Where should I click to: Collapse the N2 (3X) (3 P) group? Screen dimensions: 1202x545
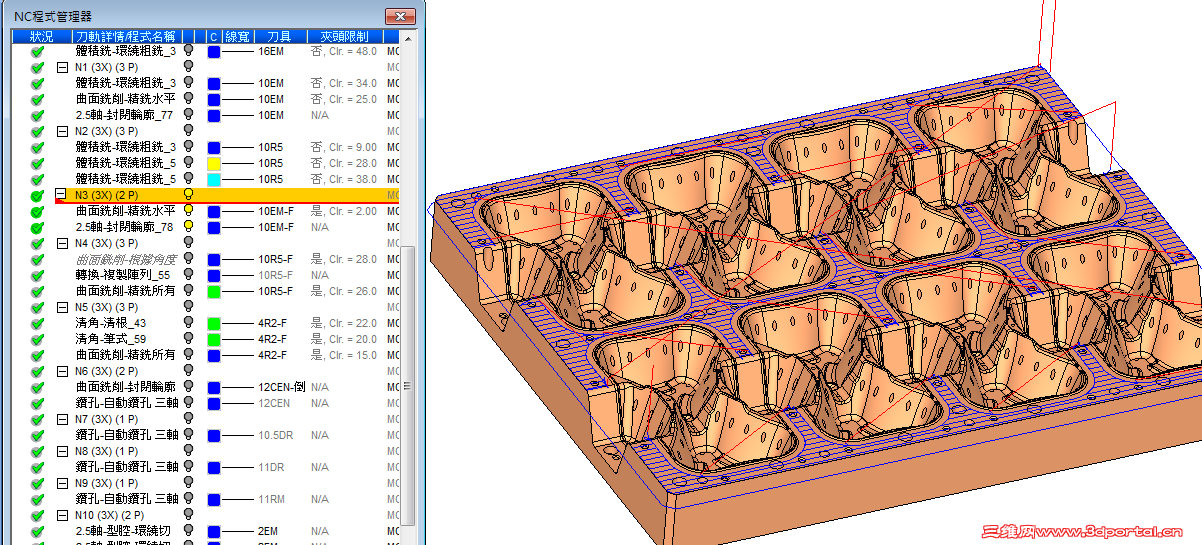[62, 131]
